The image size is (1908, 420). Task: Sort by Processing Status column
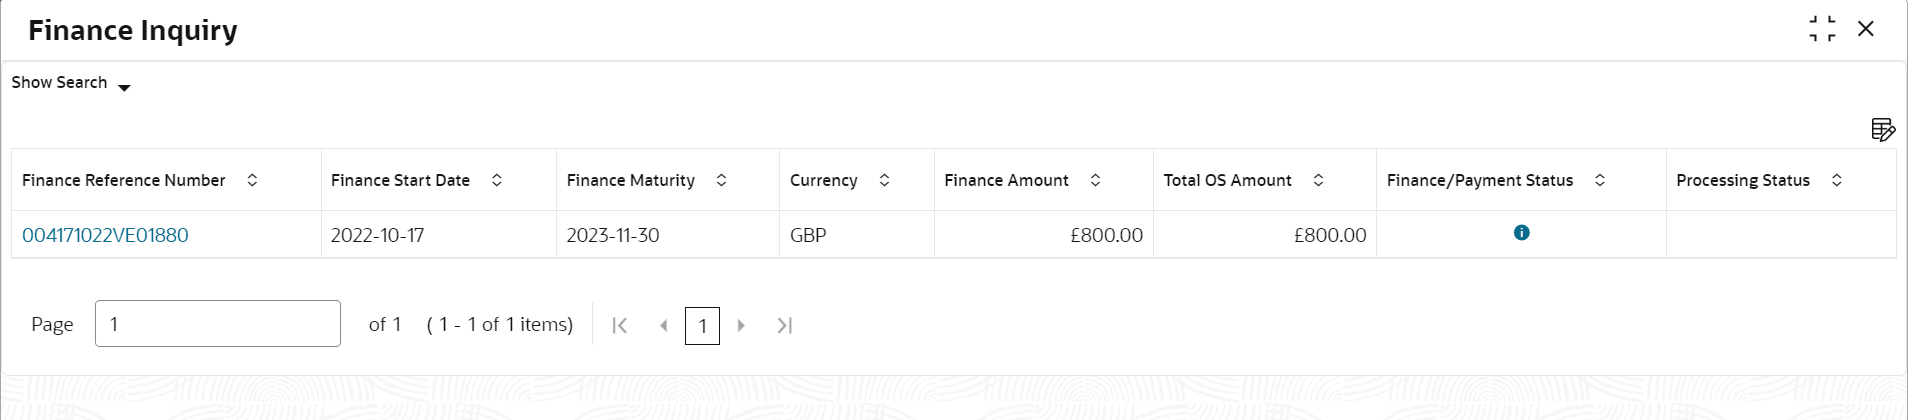click(x=1836, y=180)
